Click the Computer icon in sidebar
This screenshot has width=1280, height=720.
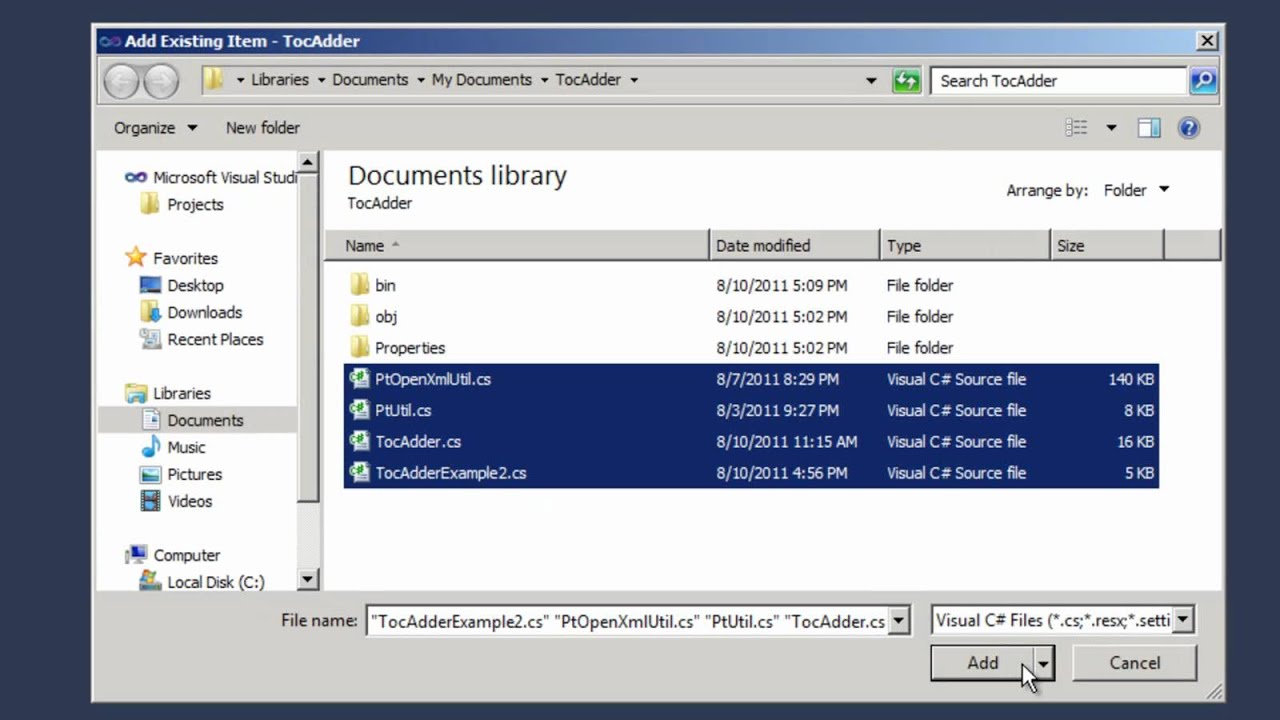(135, 555)
